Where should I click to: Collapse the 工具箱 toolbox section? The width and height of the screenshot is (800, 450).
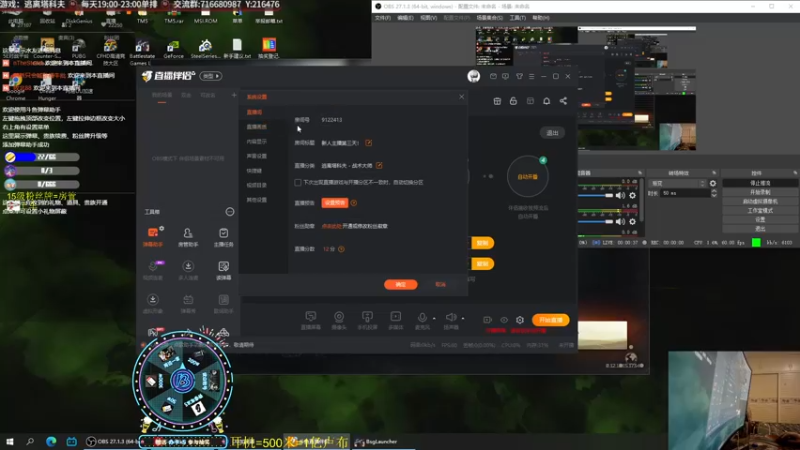[230, 212]
